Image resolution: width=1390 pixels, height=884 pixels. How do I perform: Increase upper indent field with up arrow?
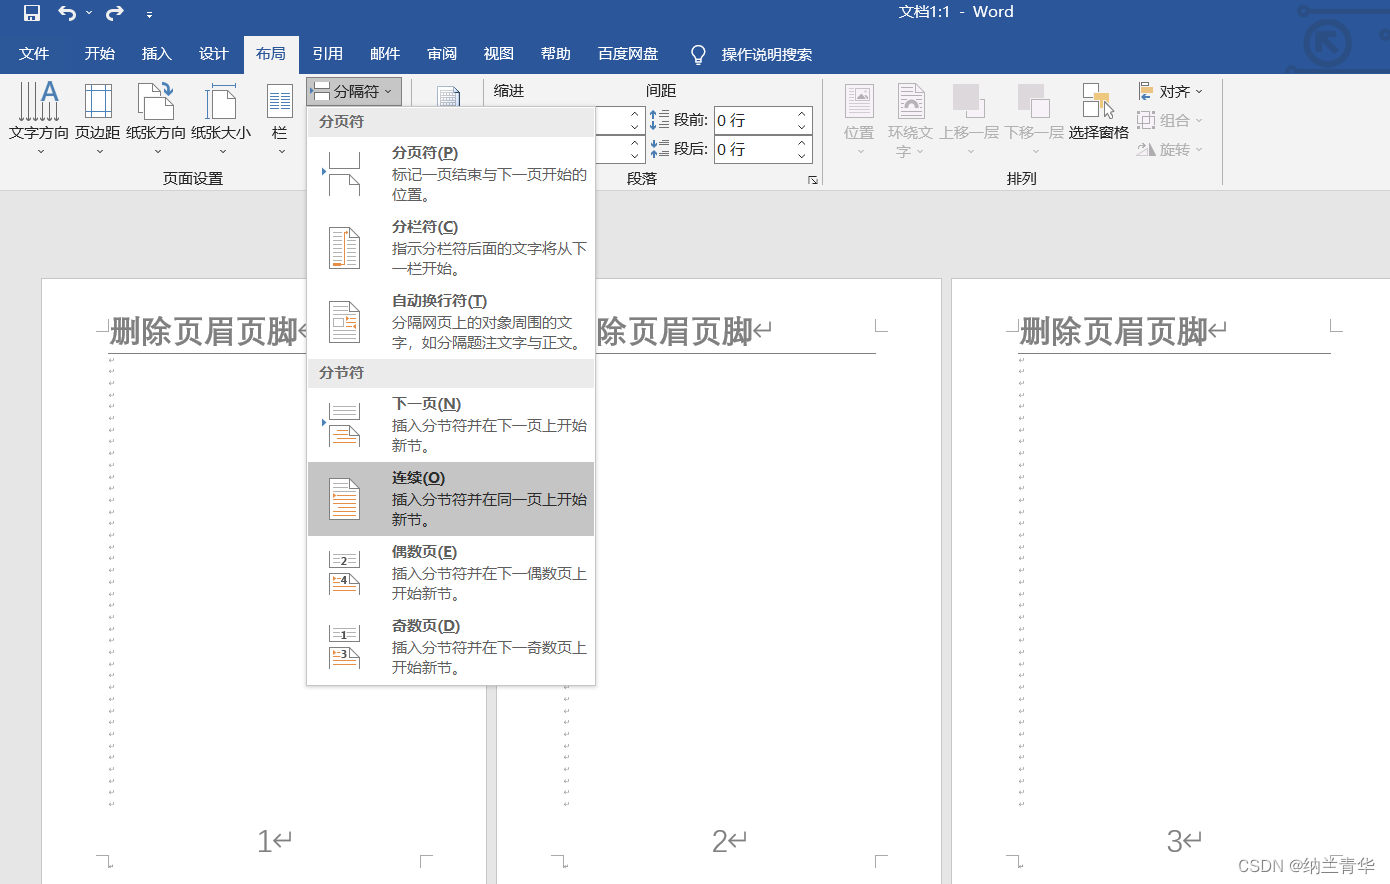click(x=634, y=114)
